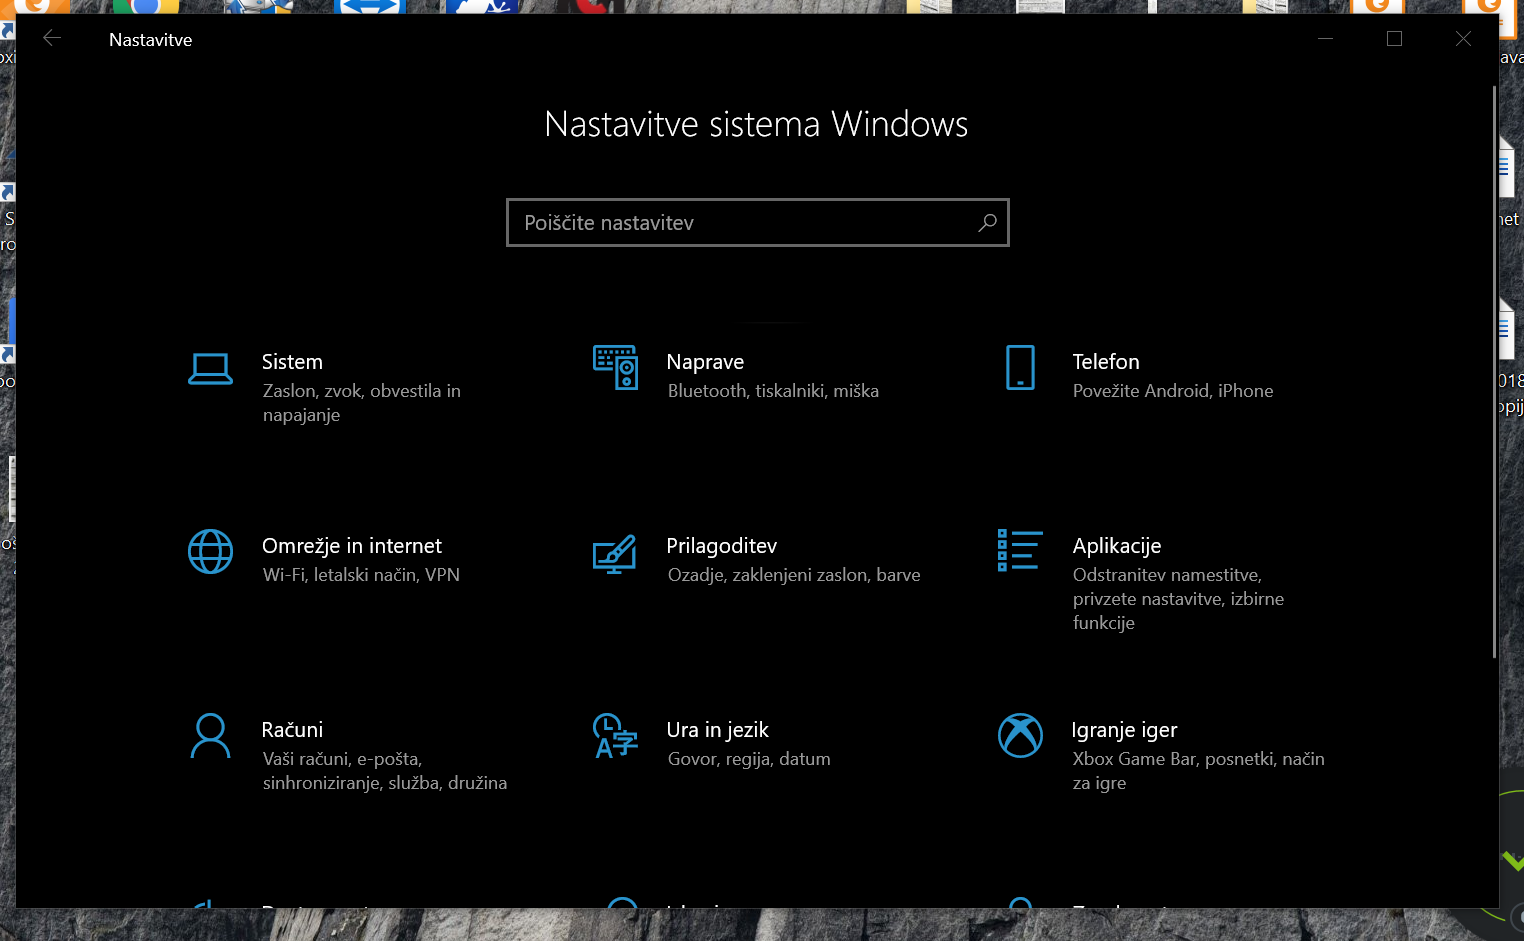Click 'Zaslon, zvok, obvestila in napajanje' description

(x=362, y=403)
